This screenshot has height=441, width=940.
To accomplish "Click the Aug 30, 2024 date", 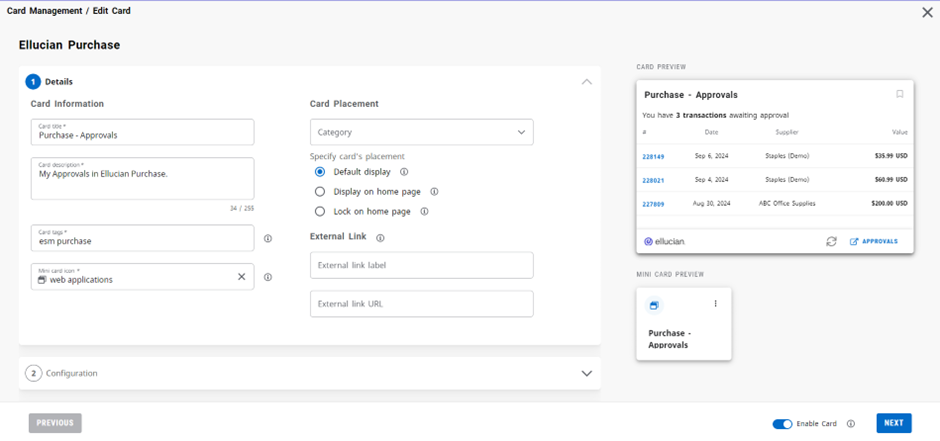I will (712, 204).
